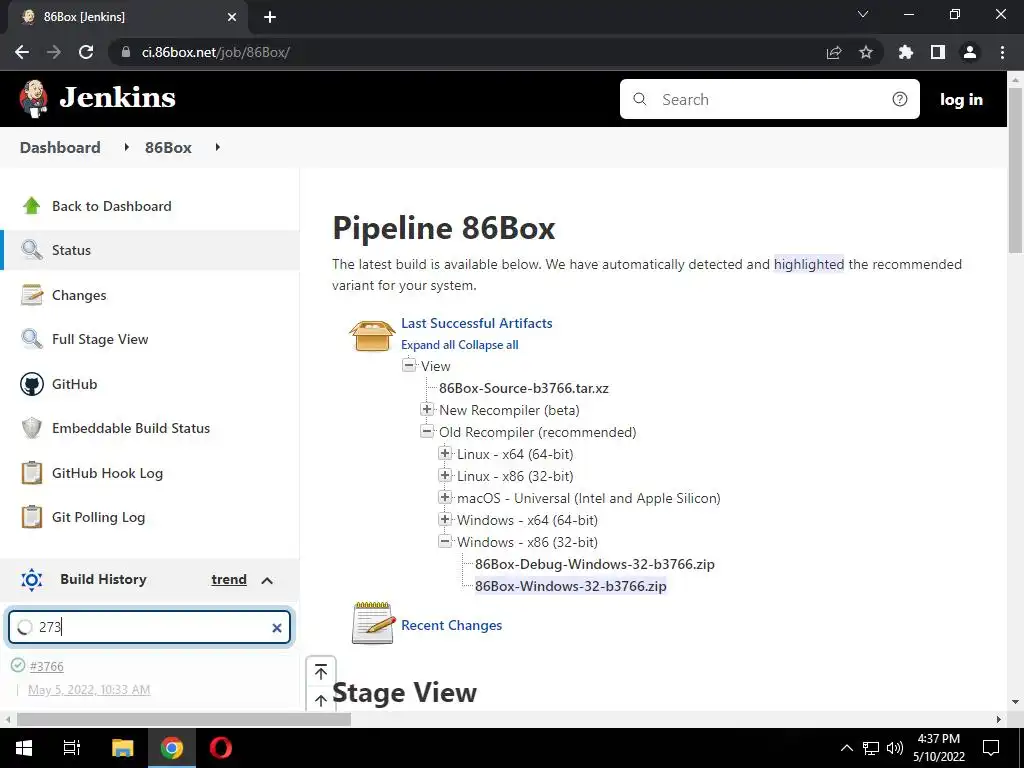Click Embeddable Build Status shield icon

(31, 428)
